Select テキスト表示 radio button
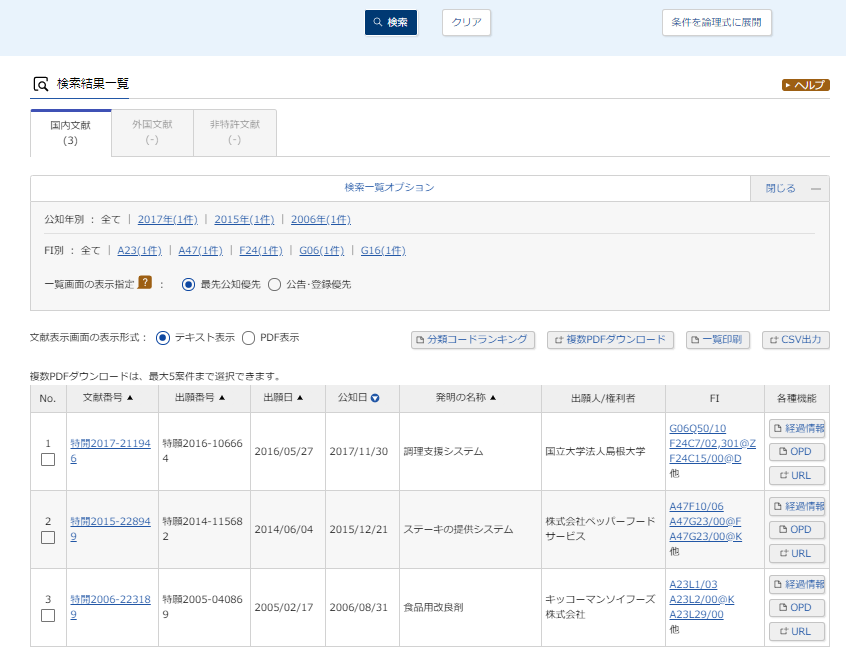Screen dimensions: 846x660 (163, 338)
